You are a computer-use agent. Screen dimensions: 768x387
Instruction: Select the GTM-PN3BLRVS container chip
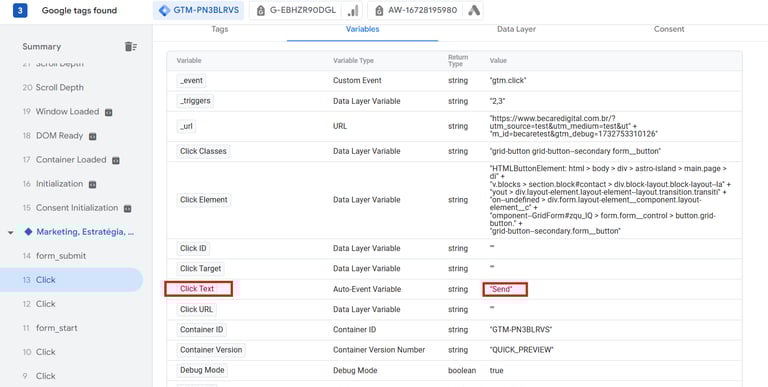198,10
